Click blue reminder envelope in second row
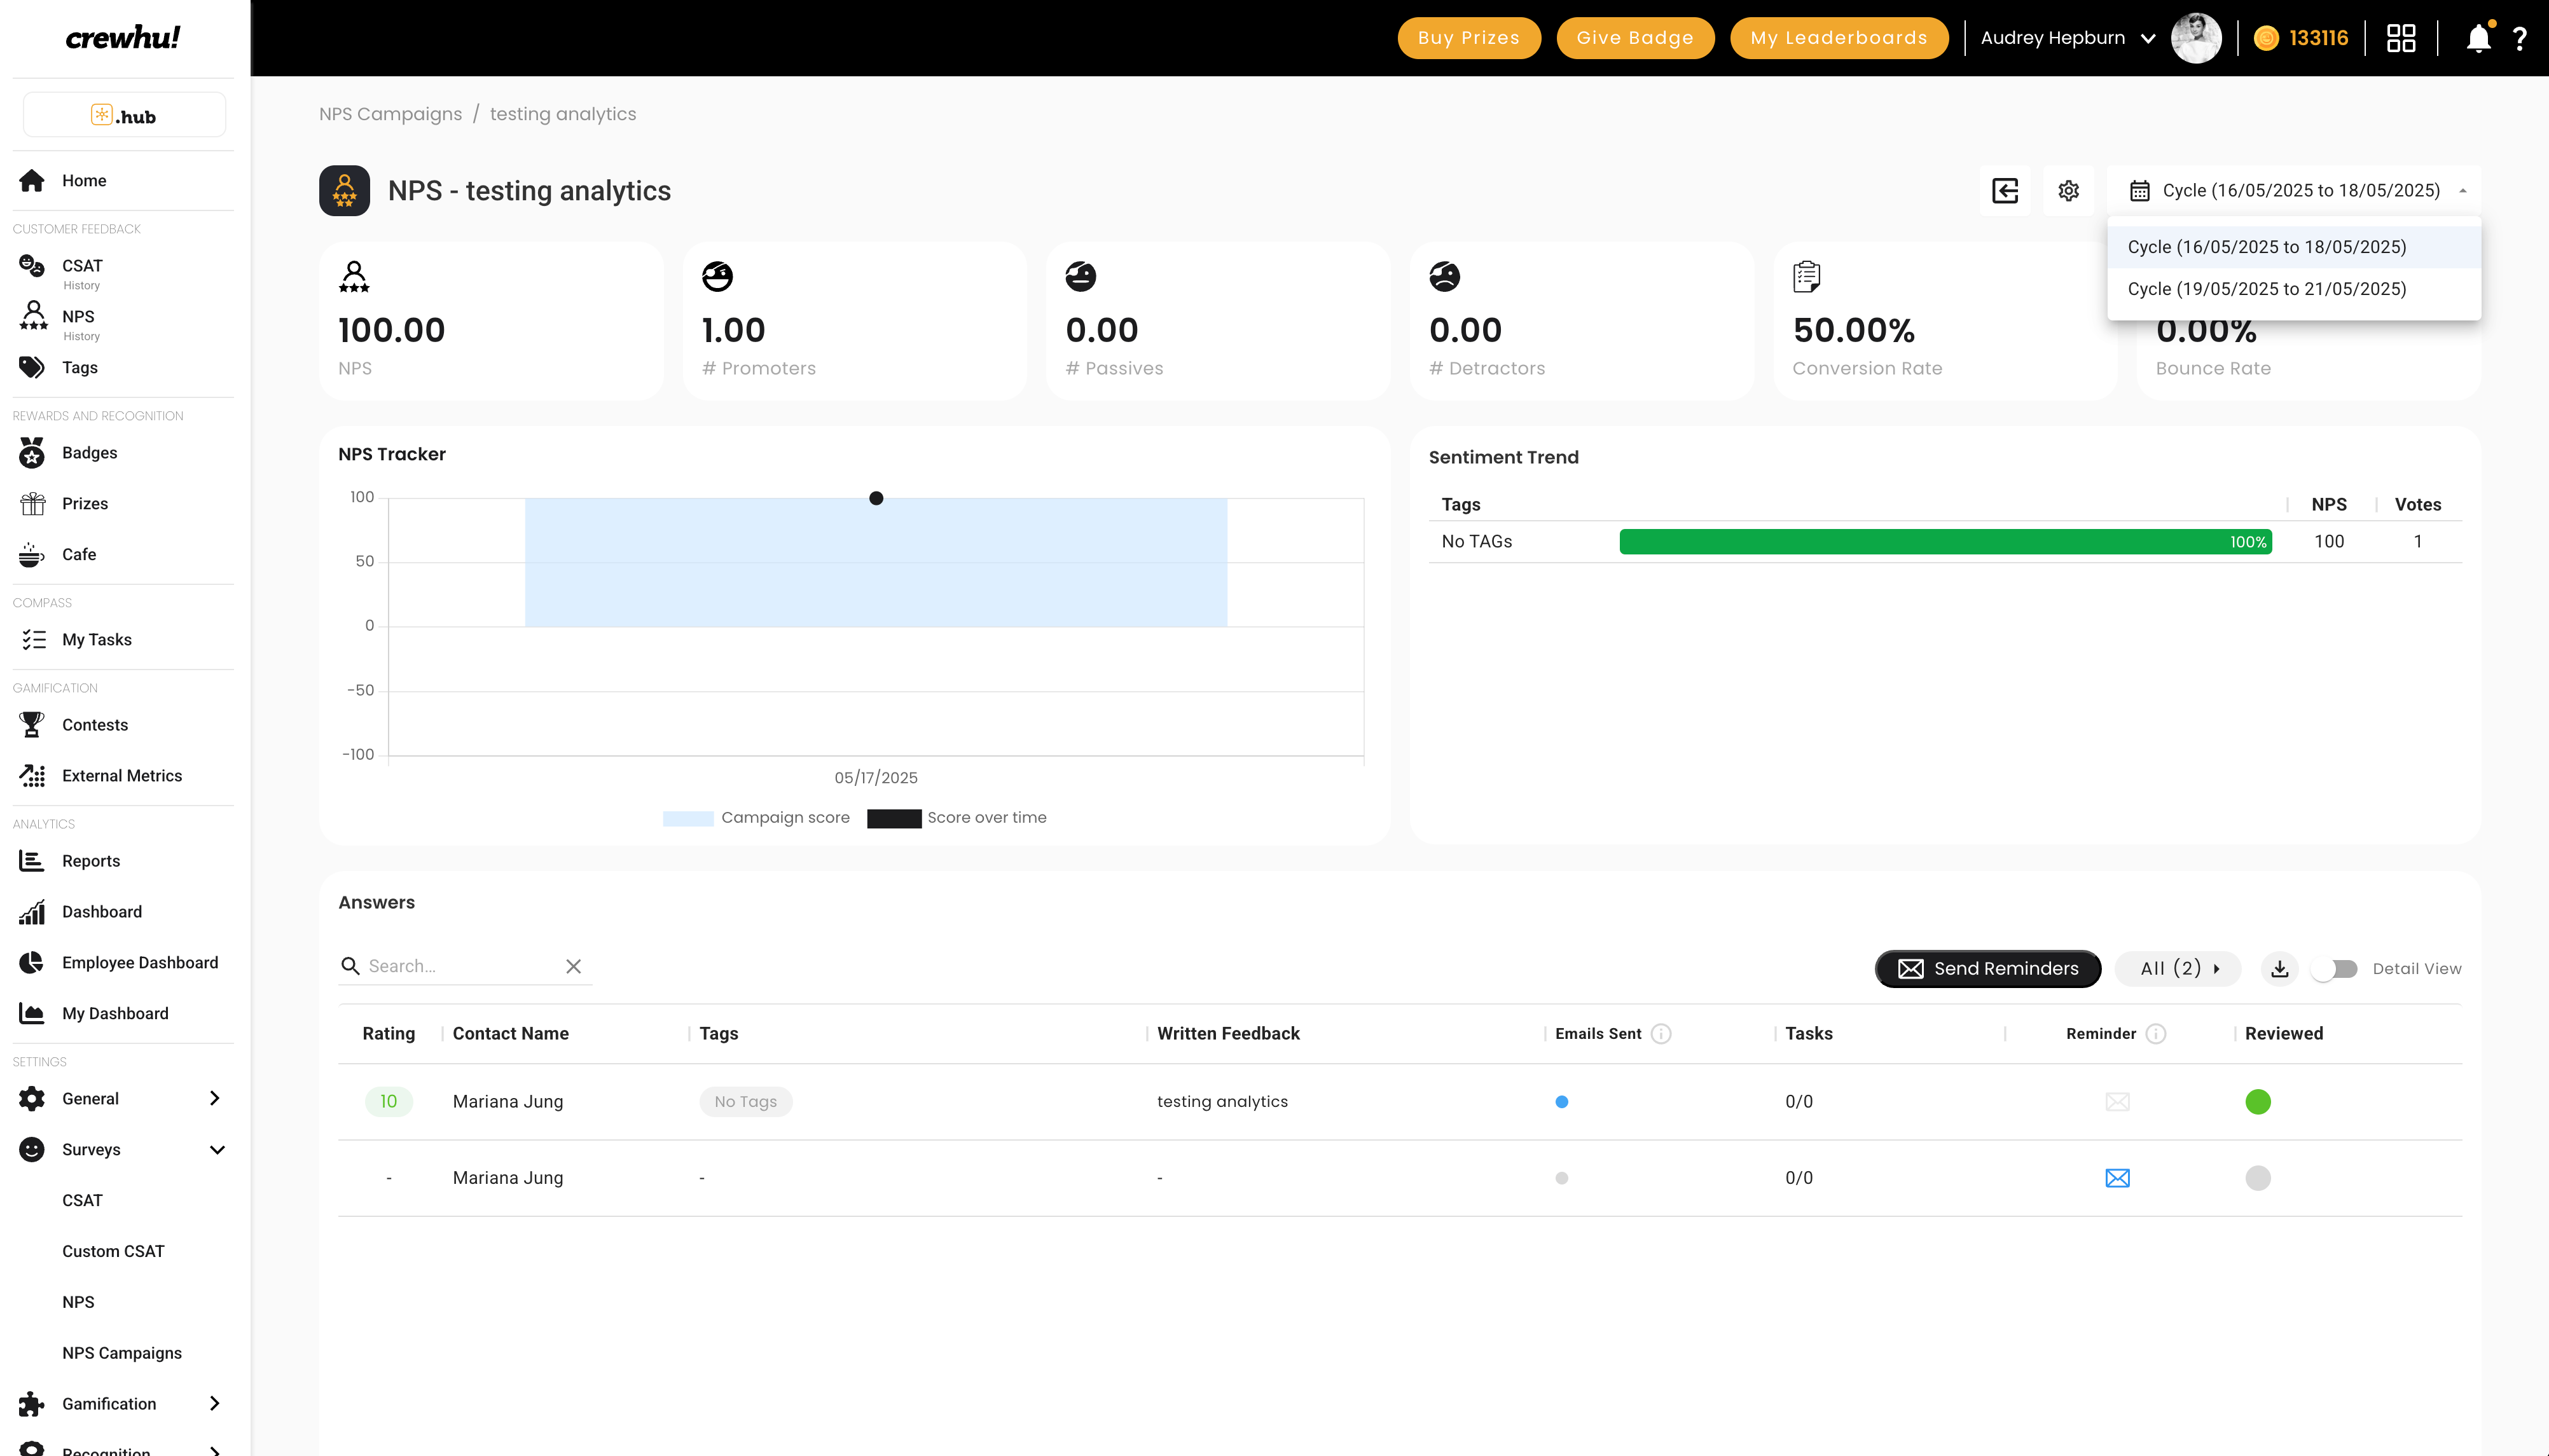2549x1456 pixels. pos(2117,1178)
